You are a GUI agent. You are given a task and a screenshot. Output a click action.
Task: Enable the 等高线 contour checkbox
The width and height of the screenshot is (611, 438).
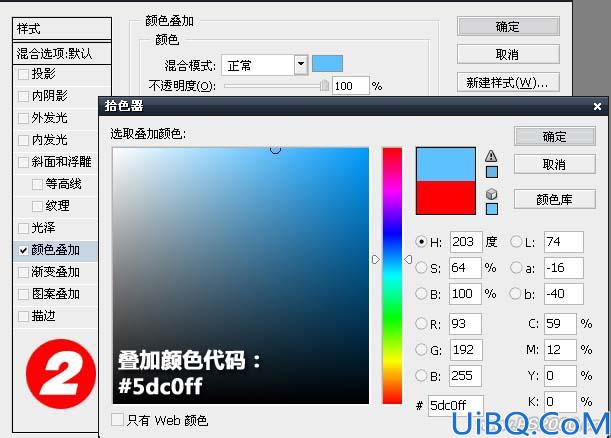(37, 184)
